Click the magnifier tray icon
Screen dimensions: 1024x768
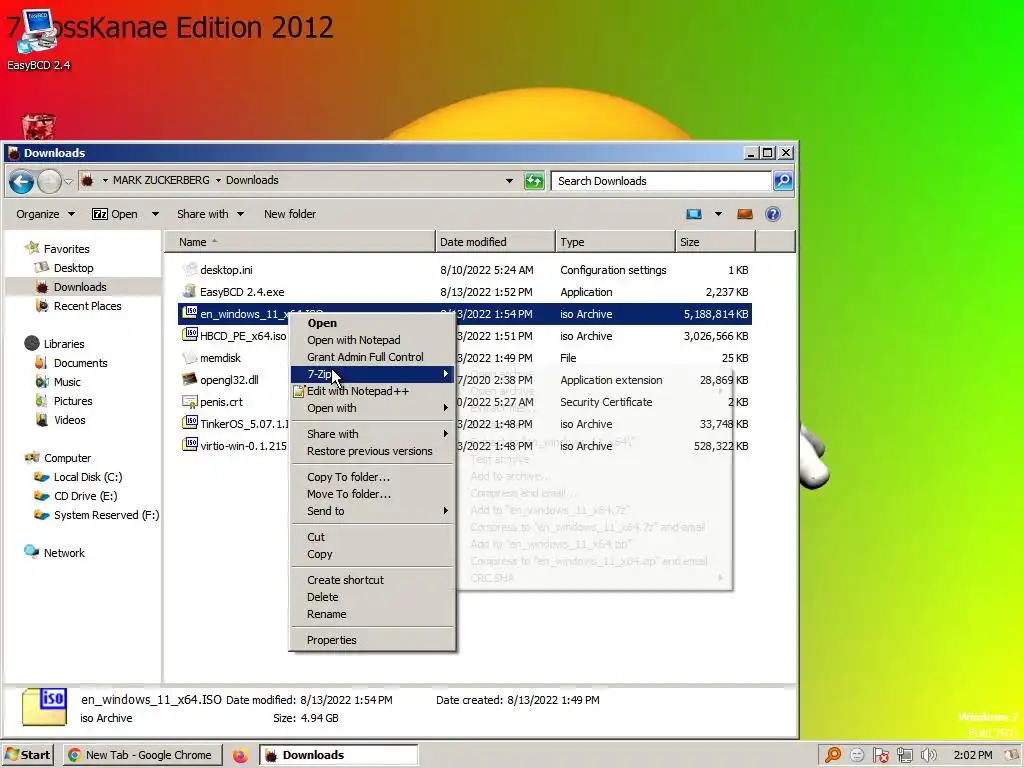click(x=833, y=756)
